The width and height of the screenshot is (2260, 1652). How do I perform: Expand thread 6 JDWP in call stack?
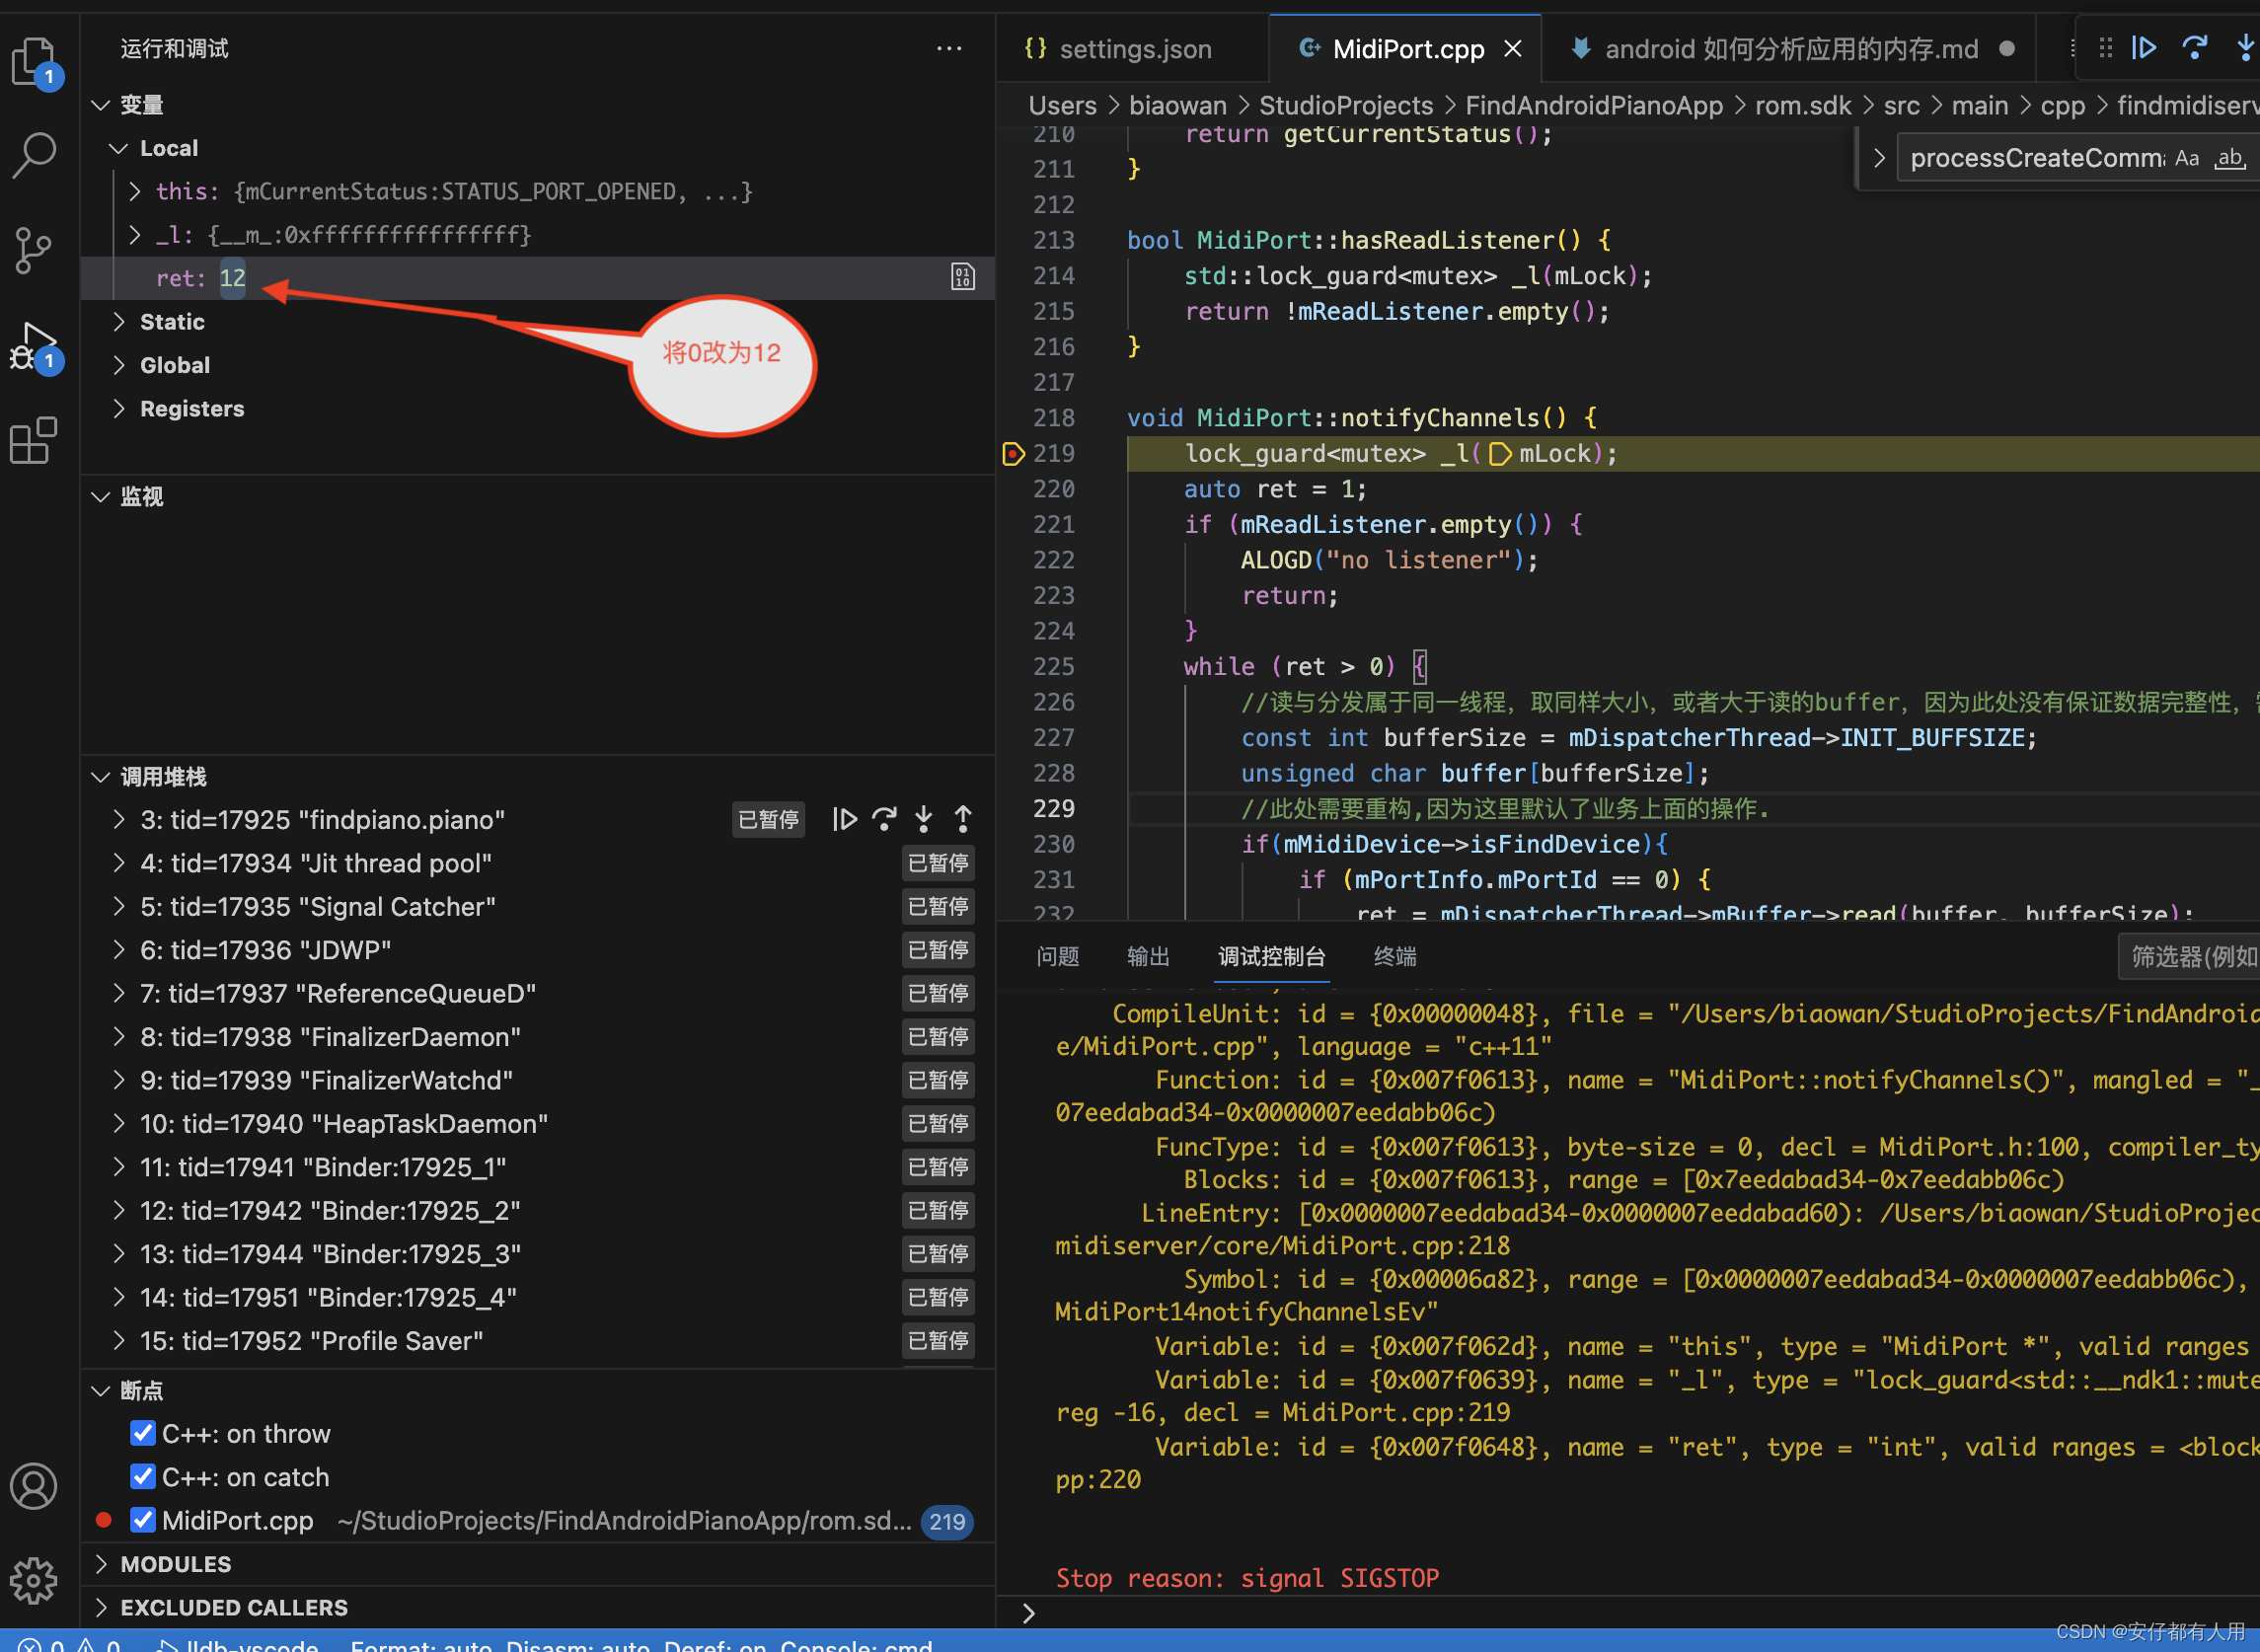[x=119, y=950]
